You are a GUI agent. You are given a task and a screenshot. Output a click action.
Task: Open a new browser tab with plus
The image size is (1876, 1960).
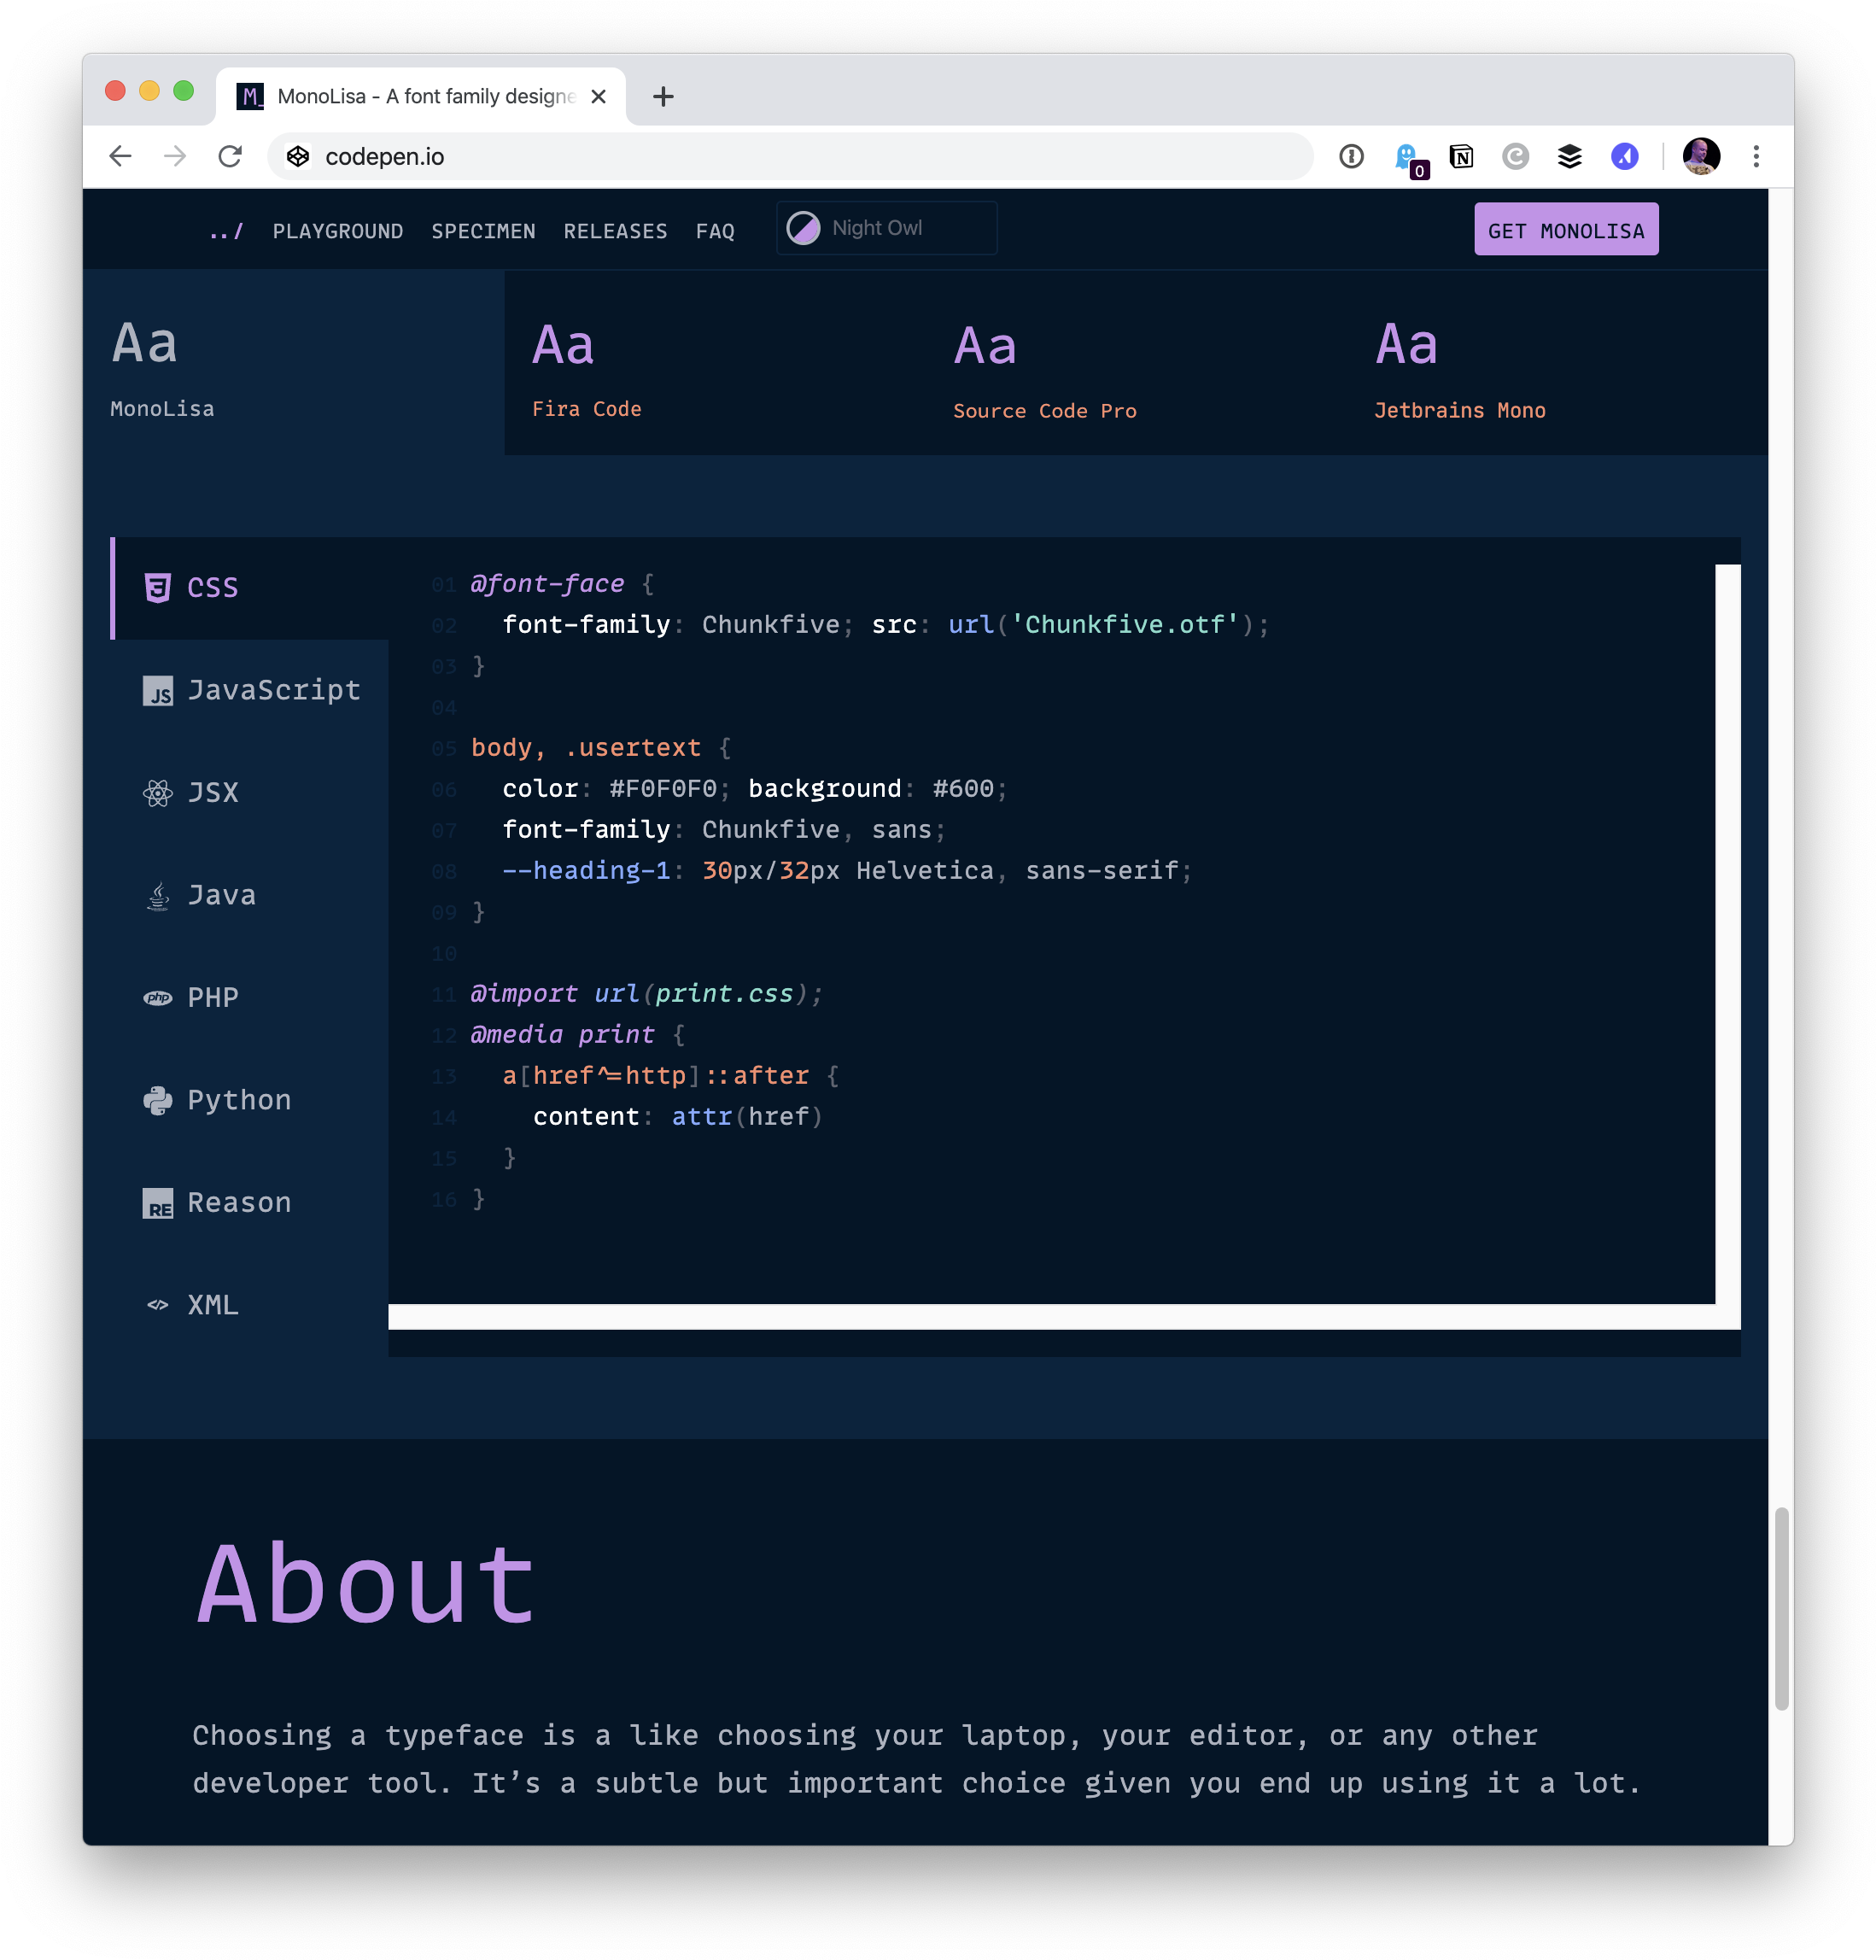[x=663, y=96]
